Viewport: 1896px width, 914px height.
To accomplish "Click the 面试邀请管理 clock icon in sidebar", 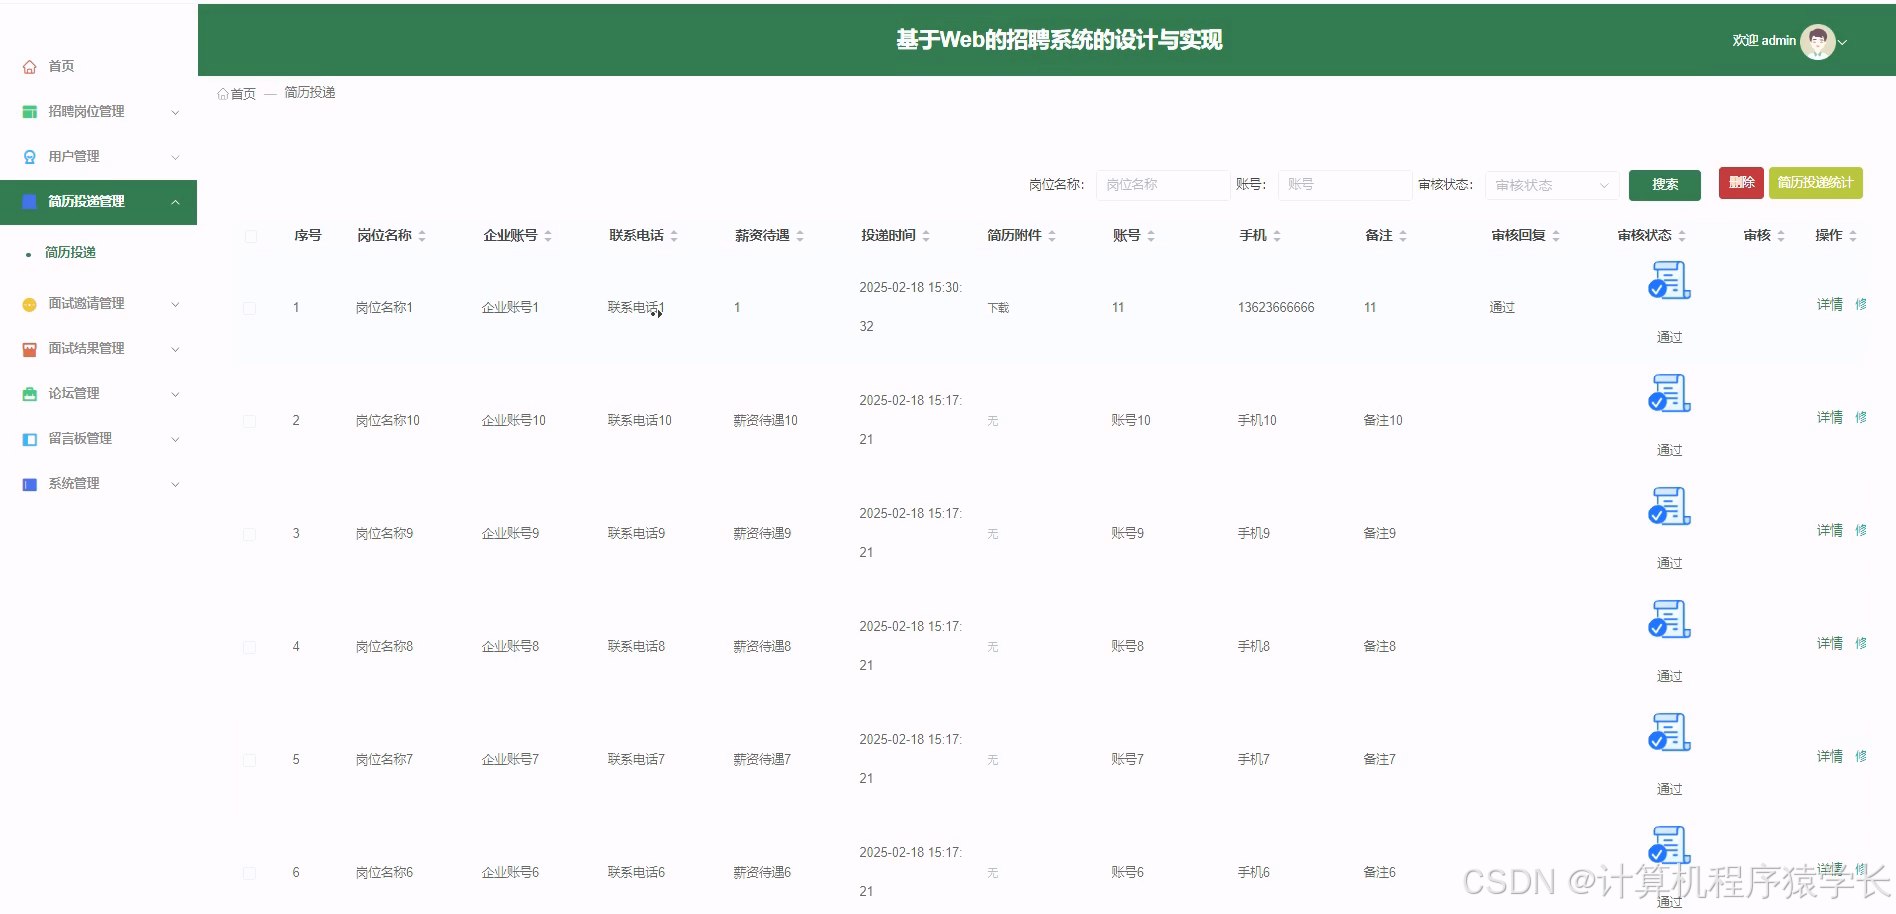I will pyautogui.click(x=28, y=303).
